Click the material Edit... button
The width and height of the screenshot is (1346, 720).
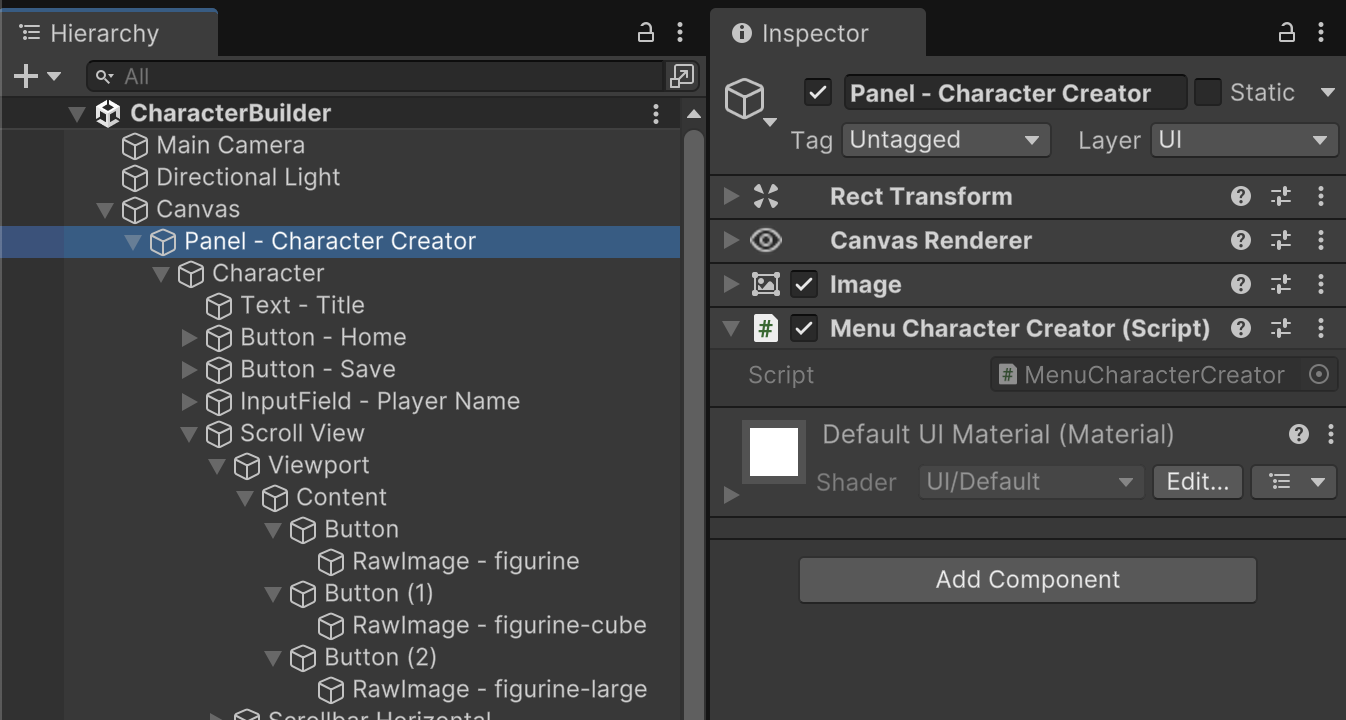1197,482
